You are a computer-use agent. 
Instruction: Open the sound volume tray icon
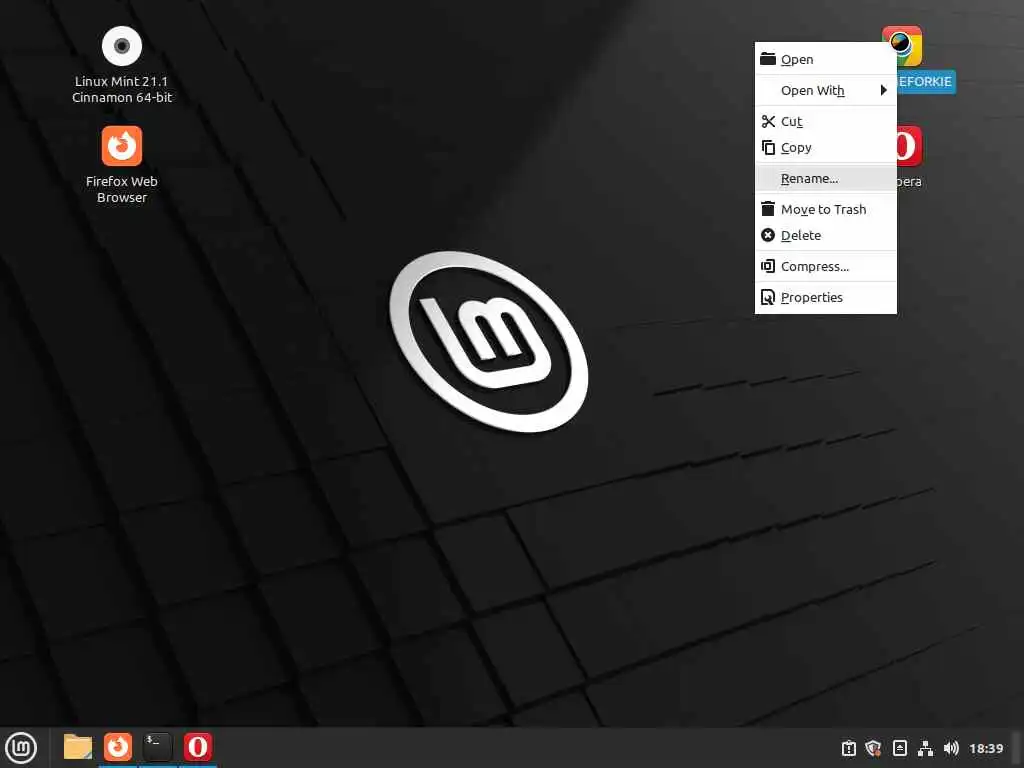pyautogui.click(x=952, y=748)
